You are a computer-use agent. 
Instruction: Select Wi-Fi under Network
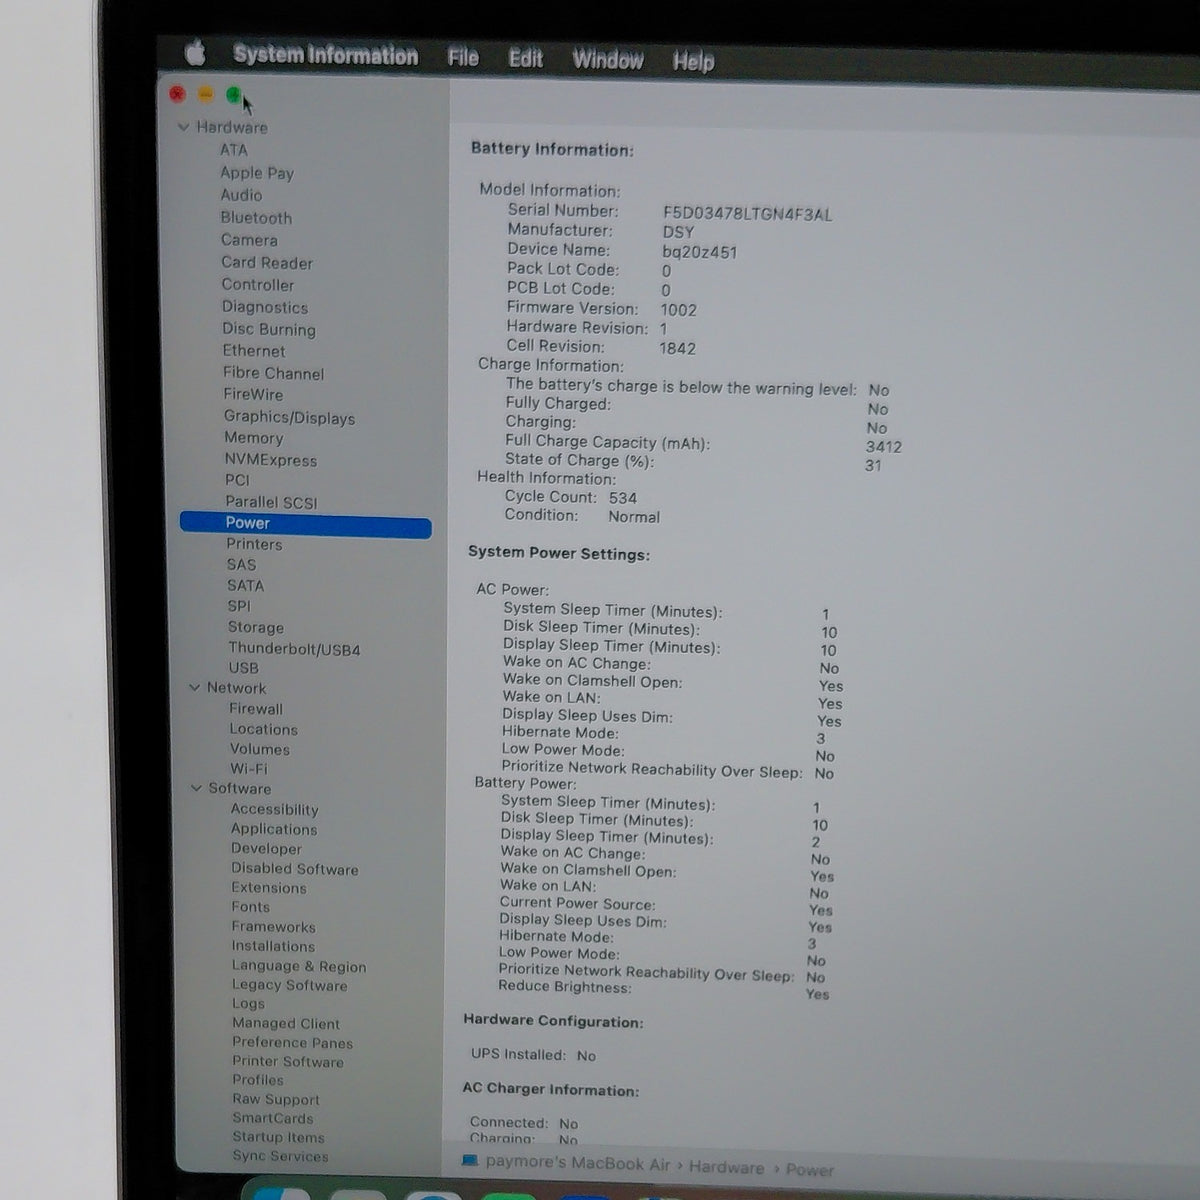[x=249, y=769]
